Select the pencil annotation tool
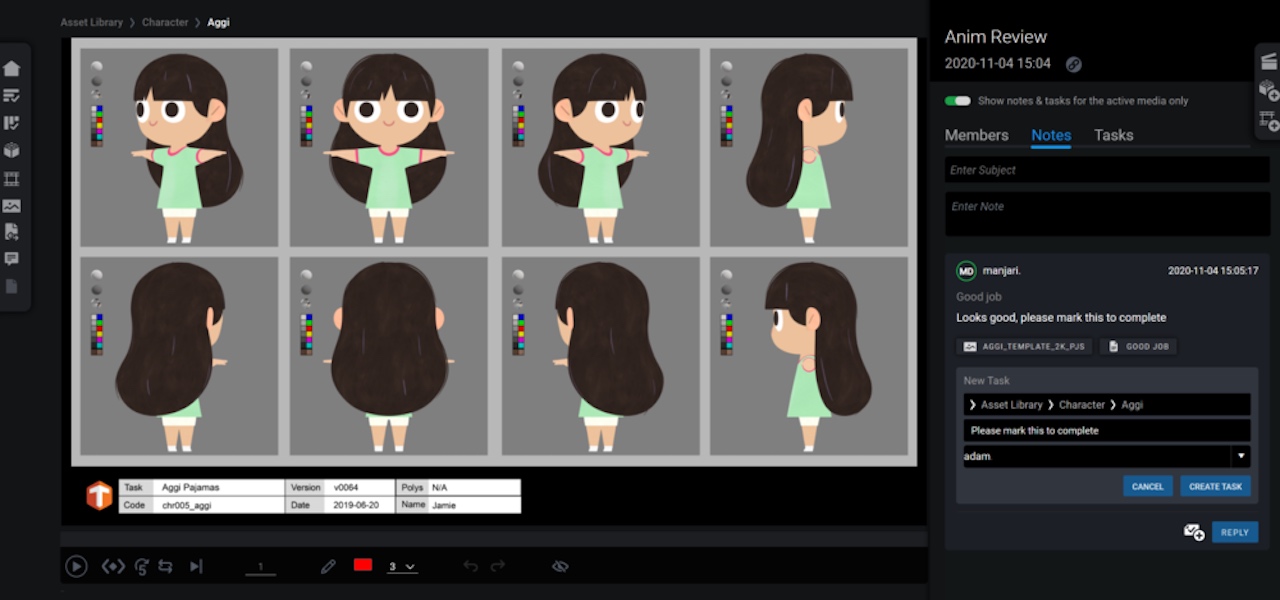The image size is (1280, 600). pos(328,566)
